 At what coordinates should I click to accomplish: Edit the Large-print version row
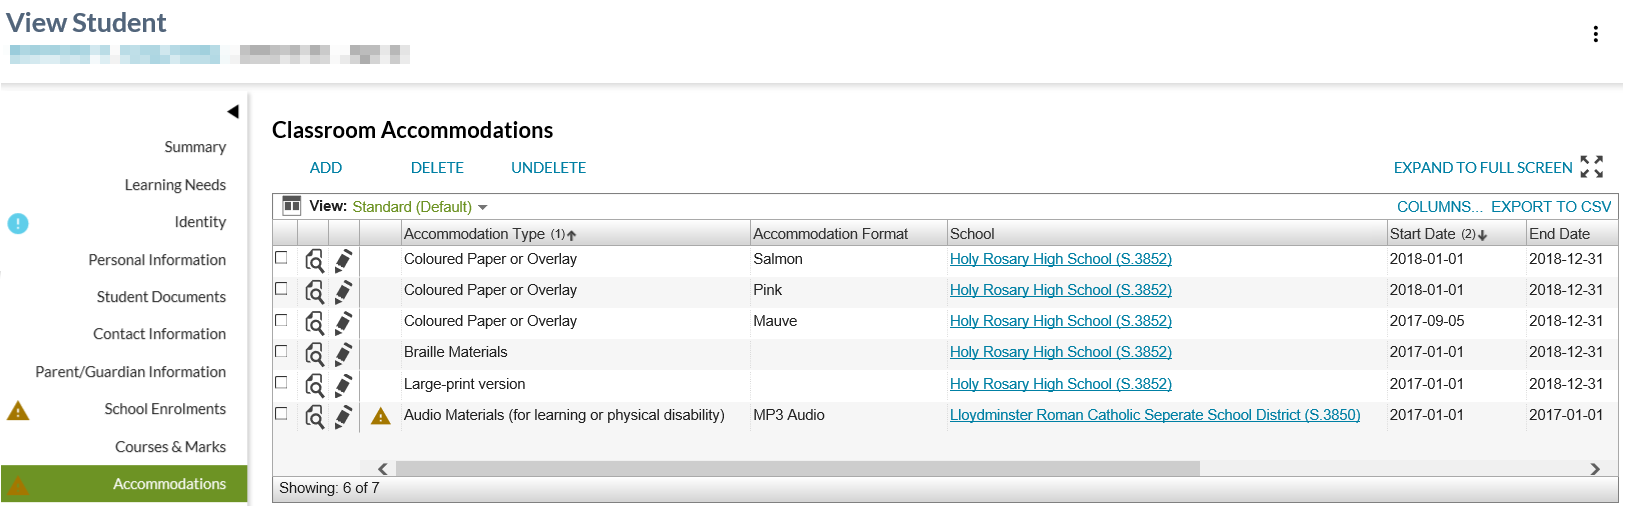(343, 385)
